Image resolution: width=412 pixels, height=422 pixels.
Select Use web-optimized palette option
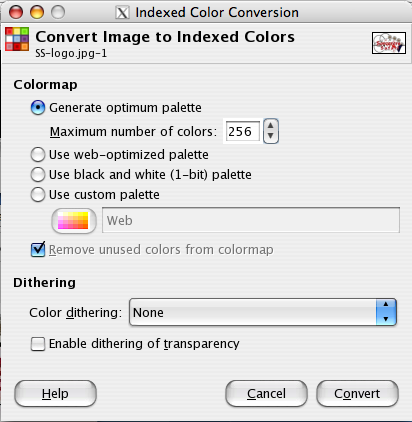coord(38,155)
